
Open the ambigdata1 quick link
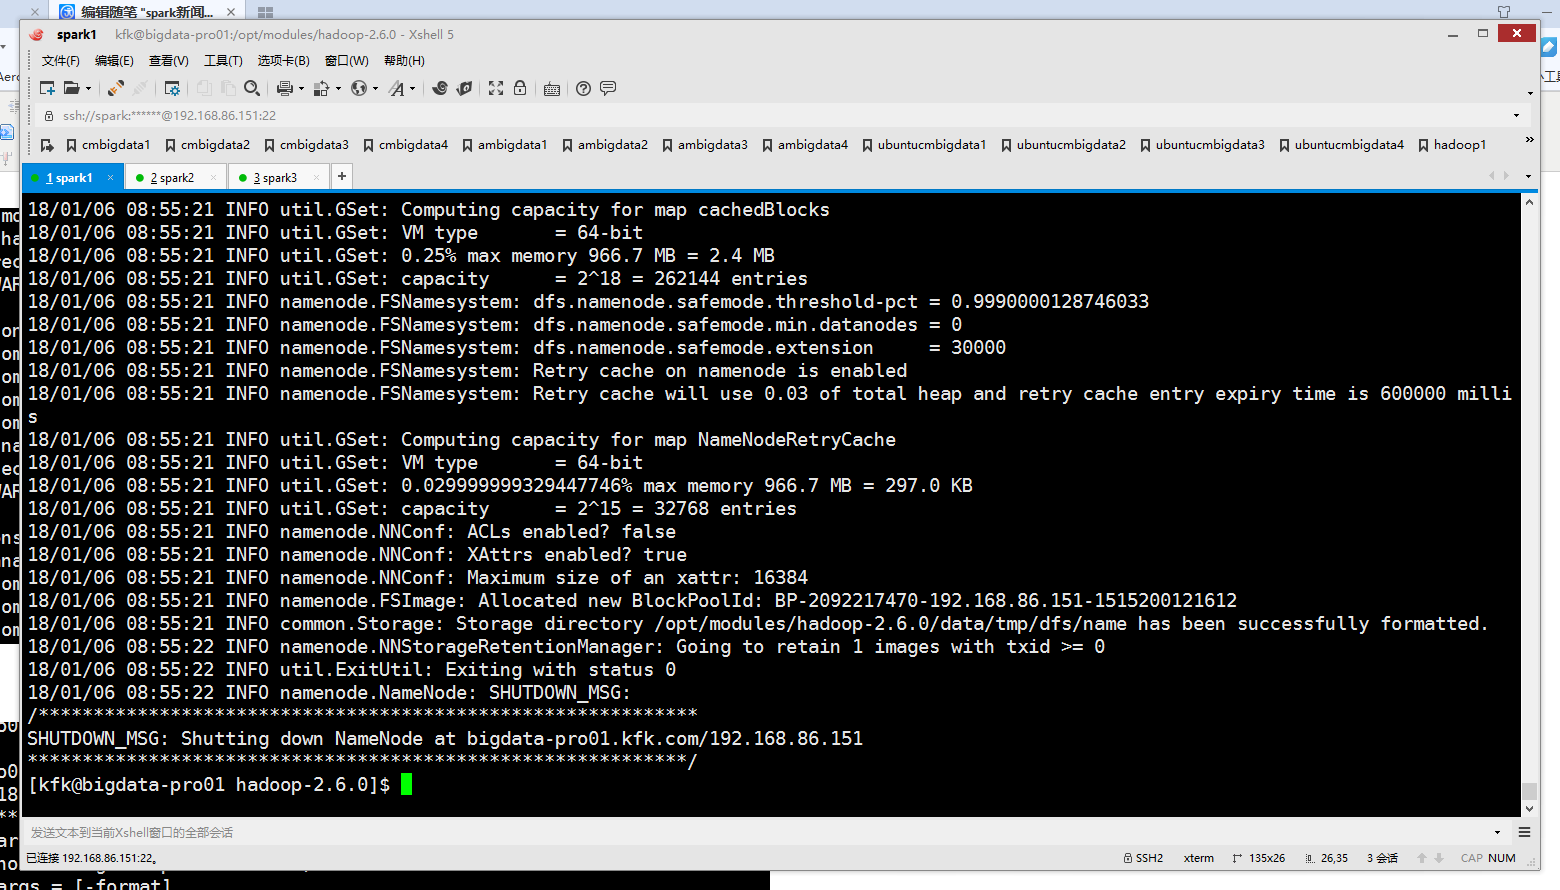tap(505, 145)
